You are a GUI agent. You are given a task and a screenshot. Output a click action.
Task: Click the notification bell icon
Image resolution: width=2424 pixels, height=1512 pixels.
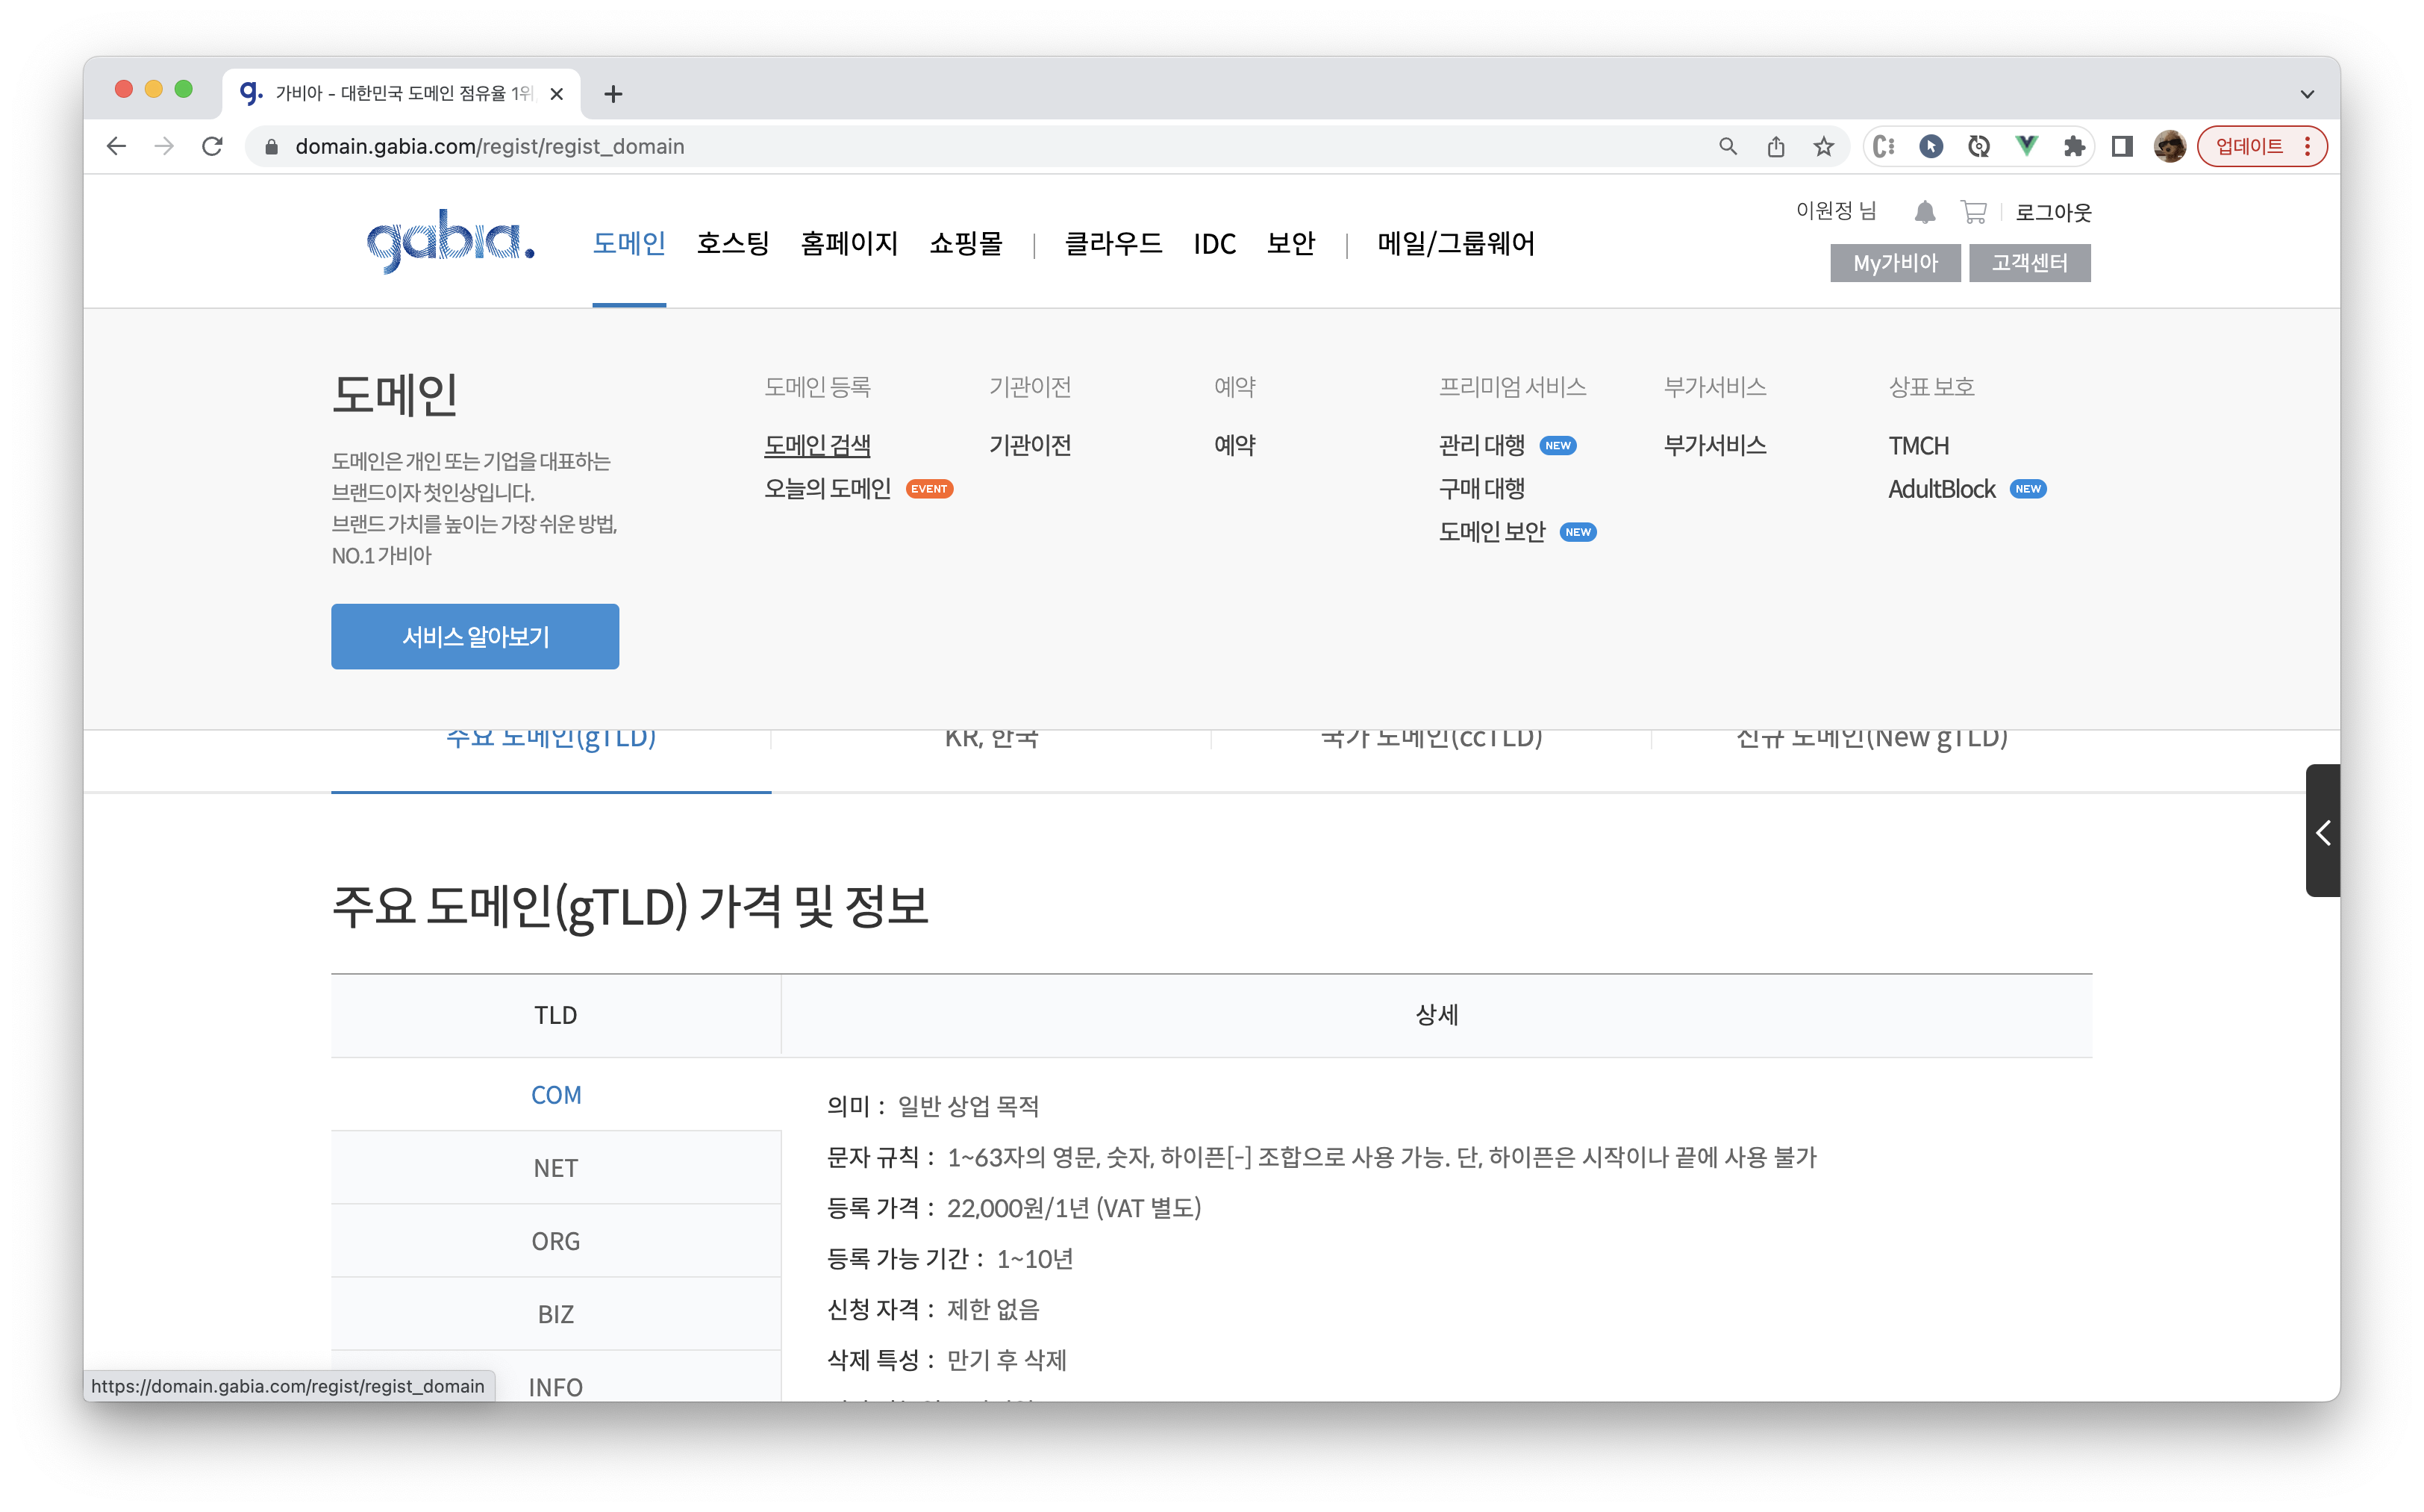point(1924,212)
